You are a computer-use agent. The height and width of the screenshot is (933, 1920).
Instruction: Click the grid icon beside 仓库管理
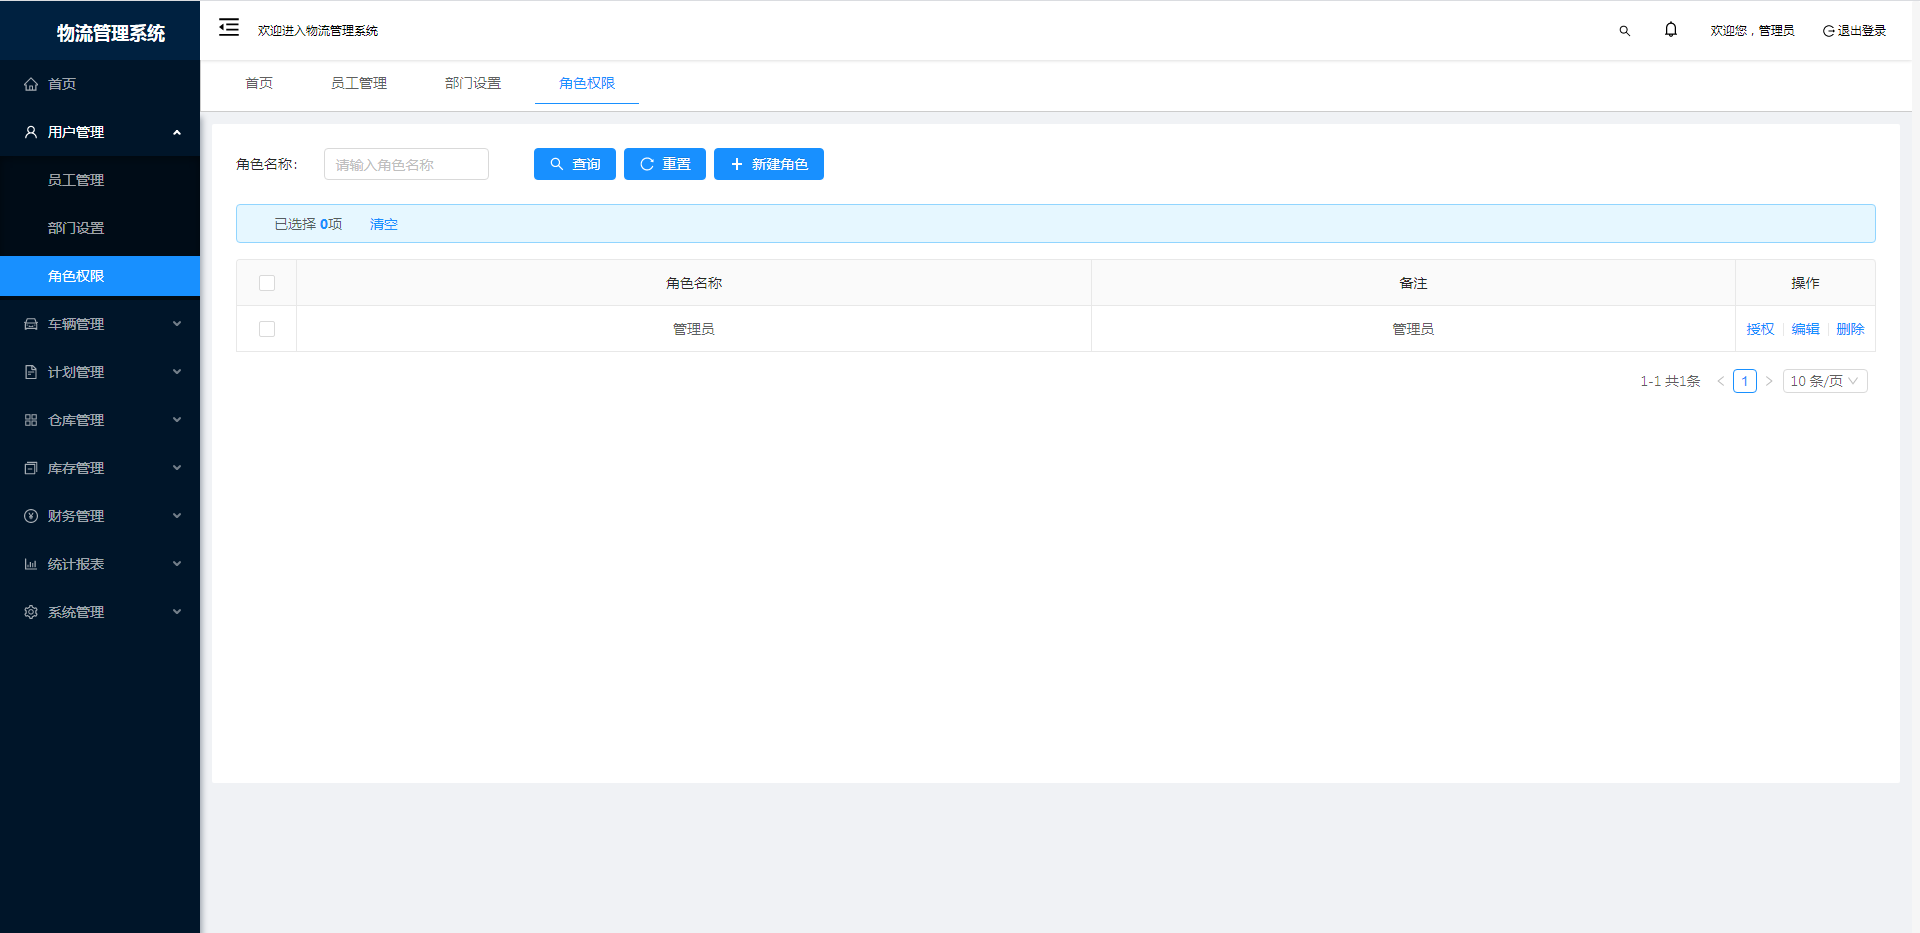31,420
